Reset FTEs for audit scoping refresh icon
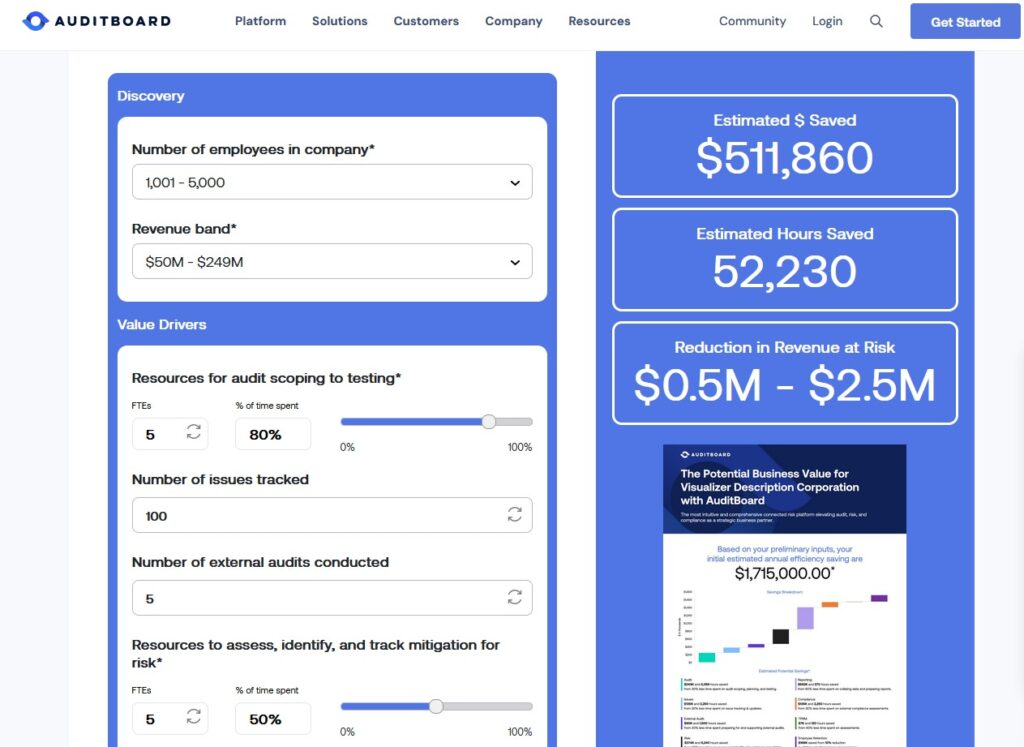 tap(193, 432)
